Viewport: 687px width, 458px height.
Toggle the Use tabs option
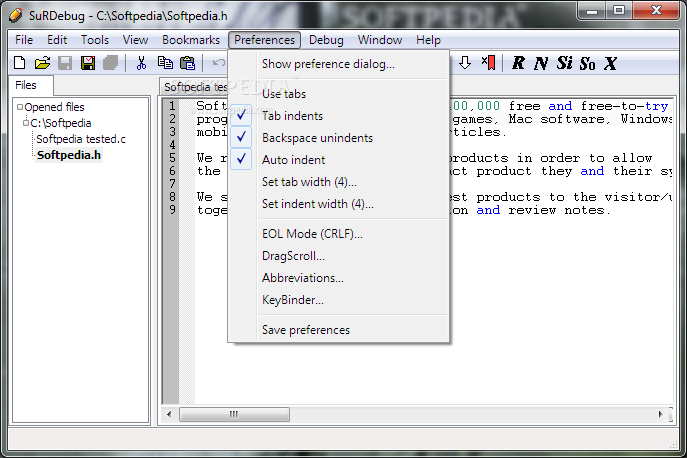[x=338, y=94]
